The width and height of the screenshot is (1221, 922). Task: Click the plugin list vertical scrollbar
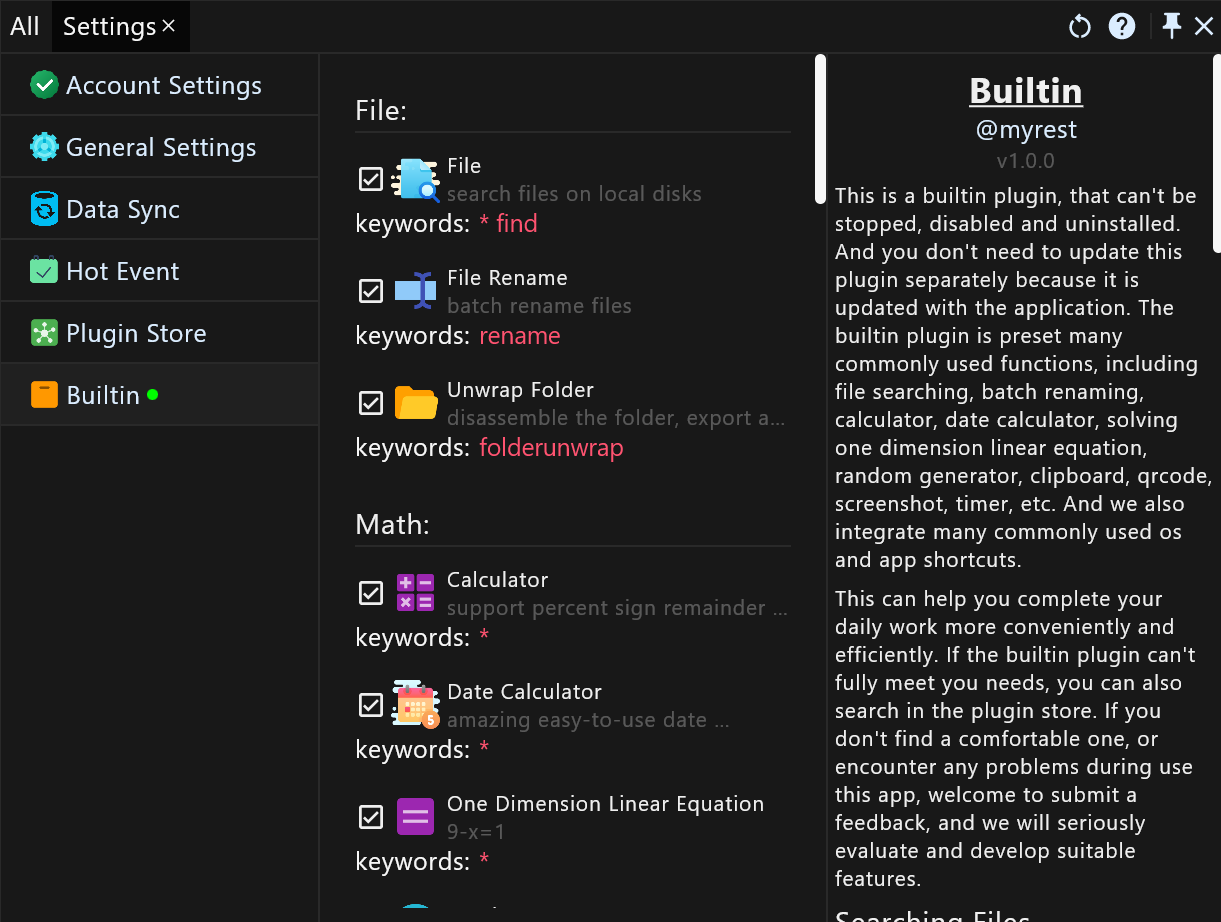(820, 128)
